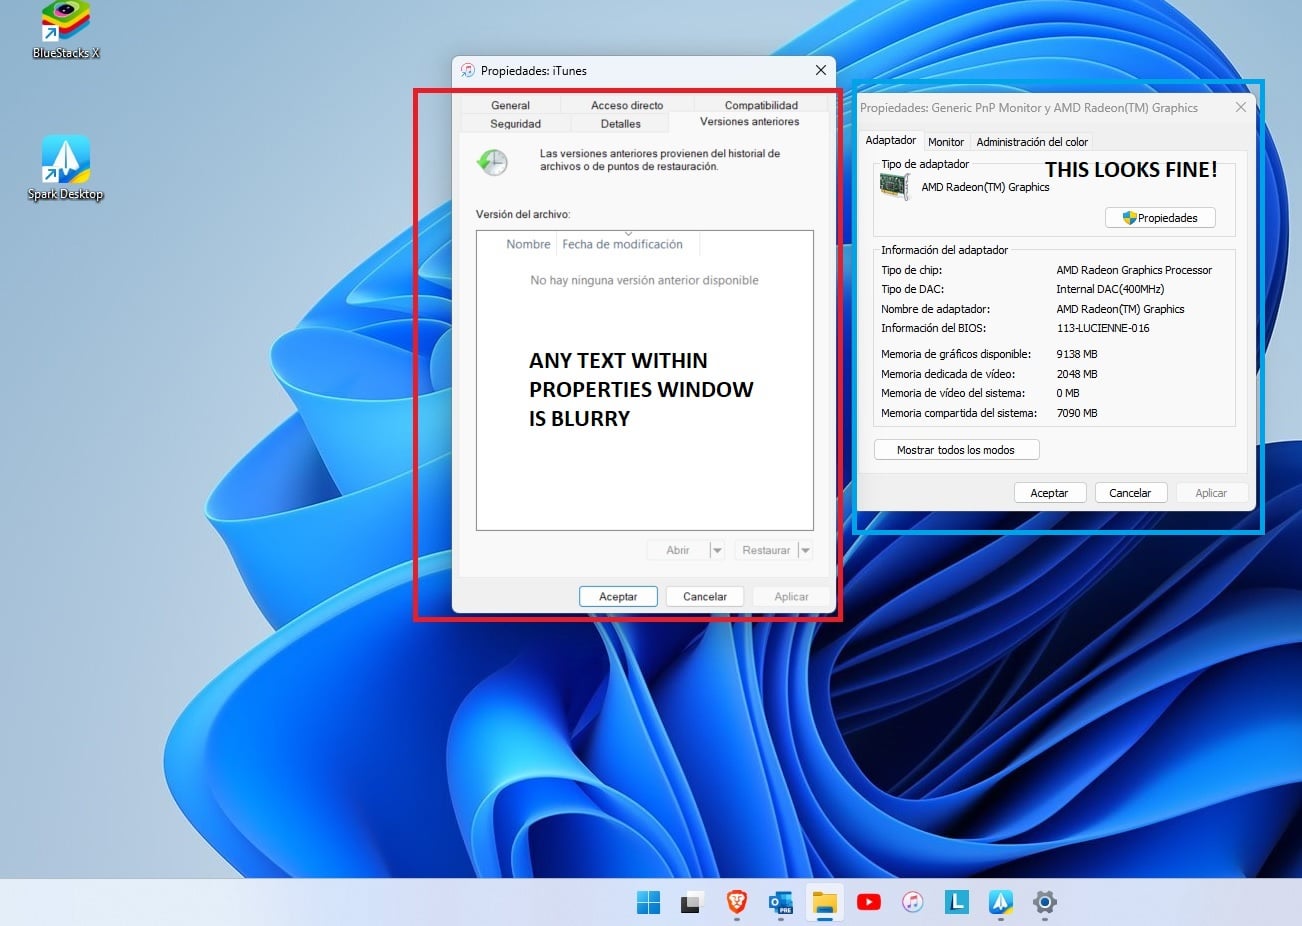Click the iTunes icon in Properties title bar
The height and width of the screenshot is (926, 1302).
pos(467,70)
